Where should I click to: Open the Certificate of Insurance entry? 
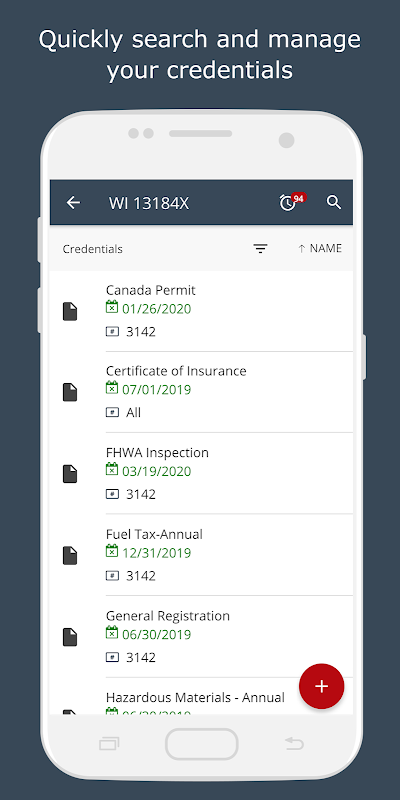[201, 392]
